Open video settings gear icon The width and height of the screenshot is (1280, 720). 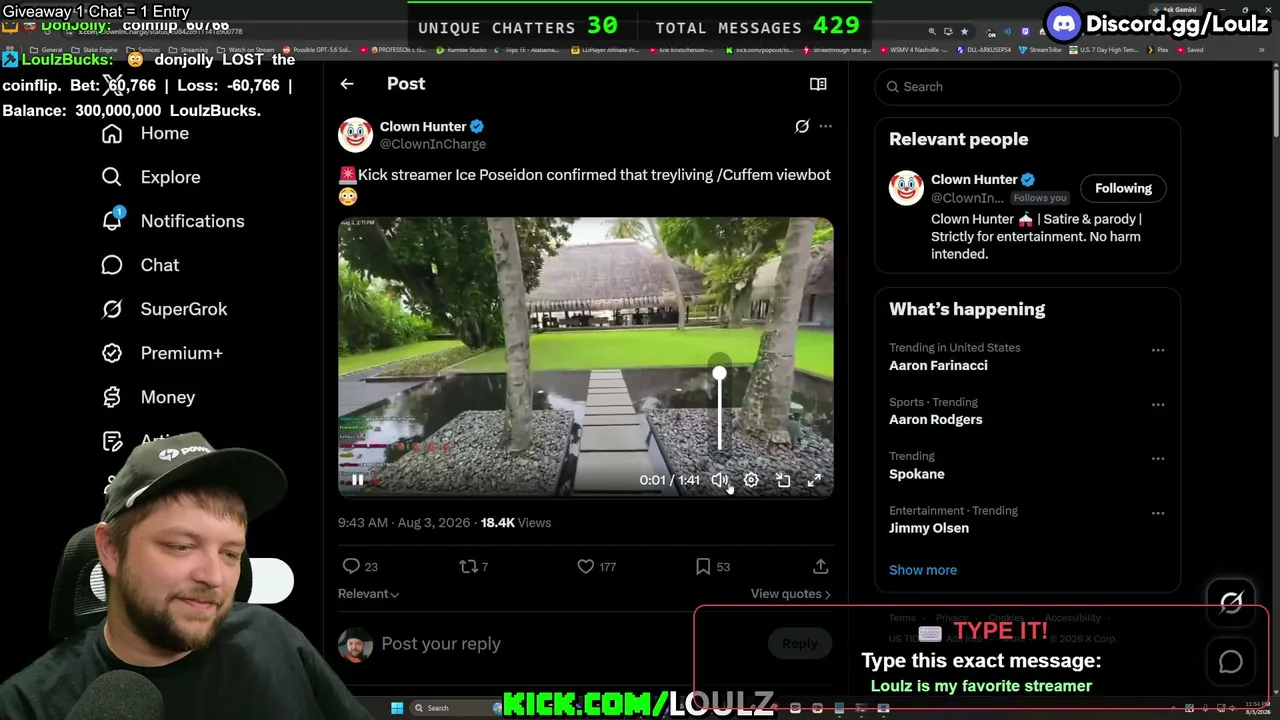[x=751, y=480]
